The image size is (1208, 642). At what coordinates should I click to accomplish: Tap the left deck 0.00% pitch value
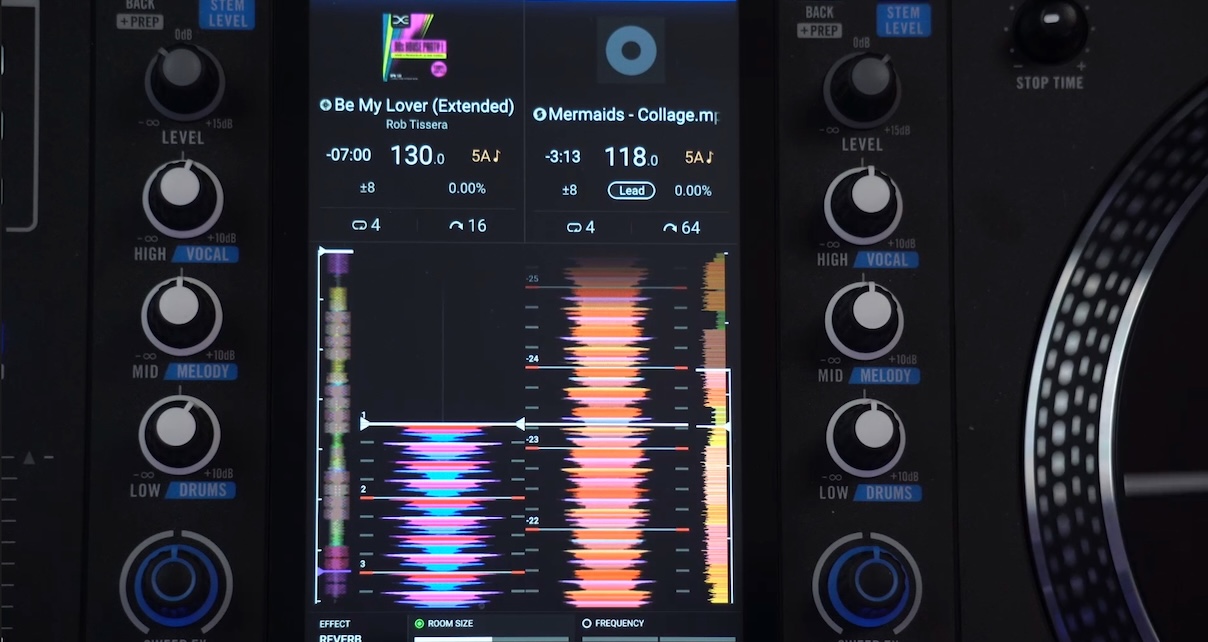467,188
